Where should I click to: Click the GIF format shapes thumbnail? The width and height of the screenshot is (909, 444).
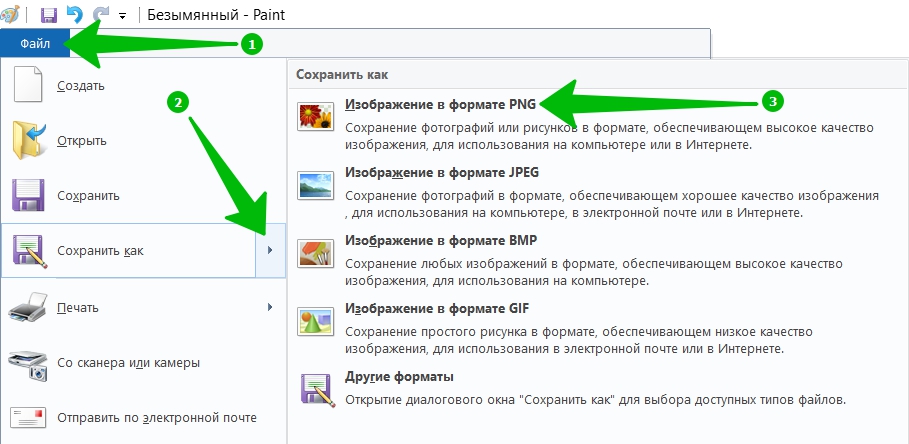pyautogui.click(x=315, y=322)
